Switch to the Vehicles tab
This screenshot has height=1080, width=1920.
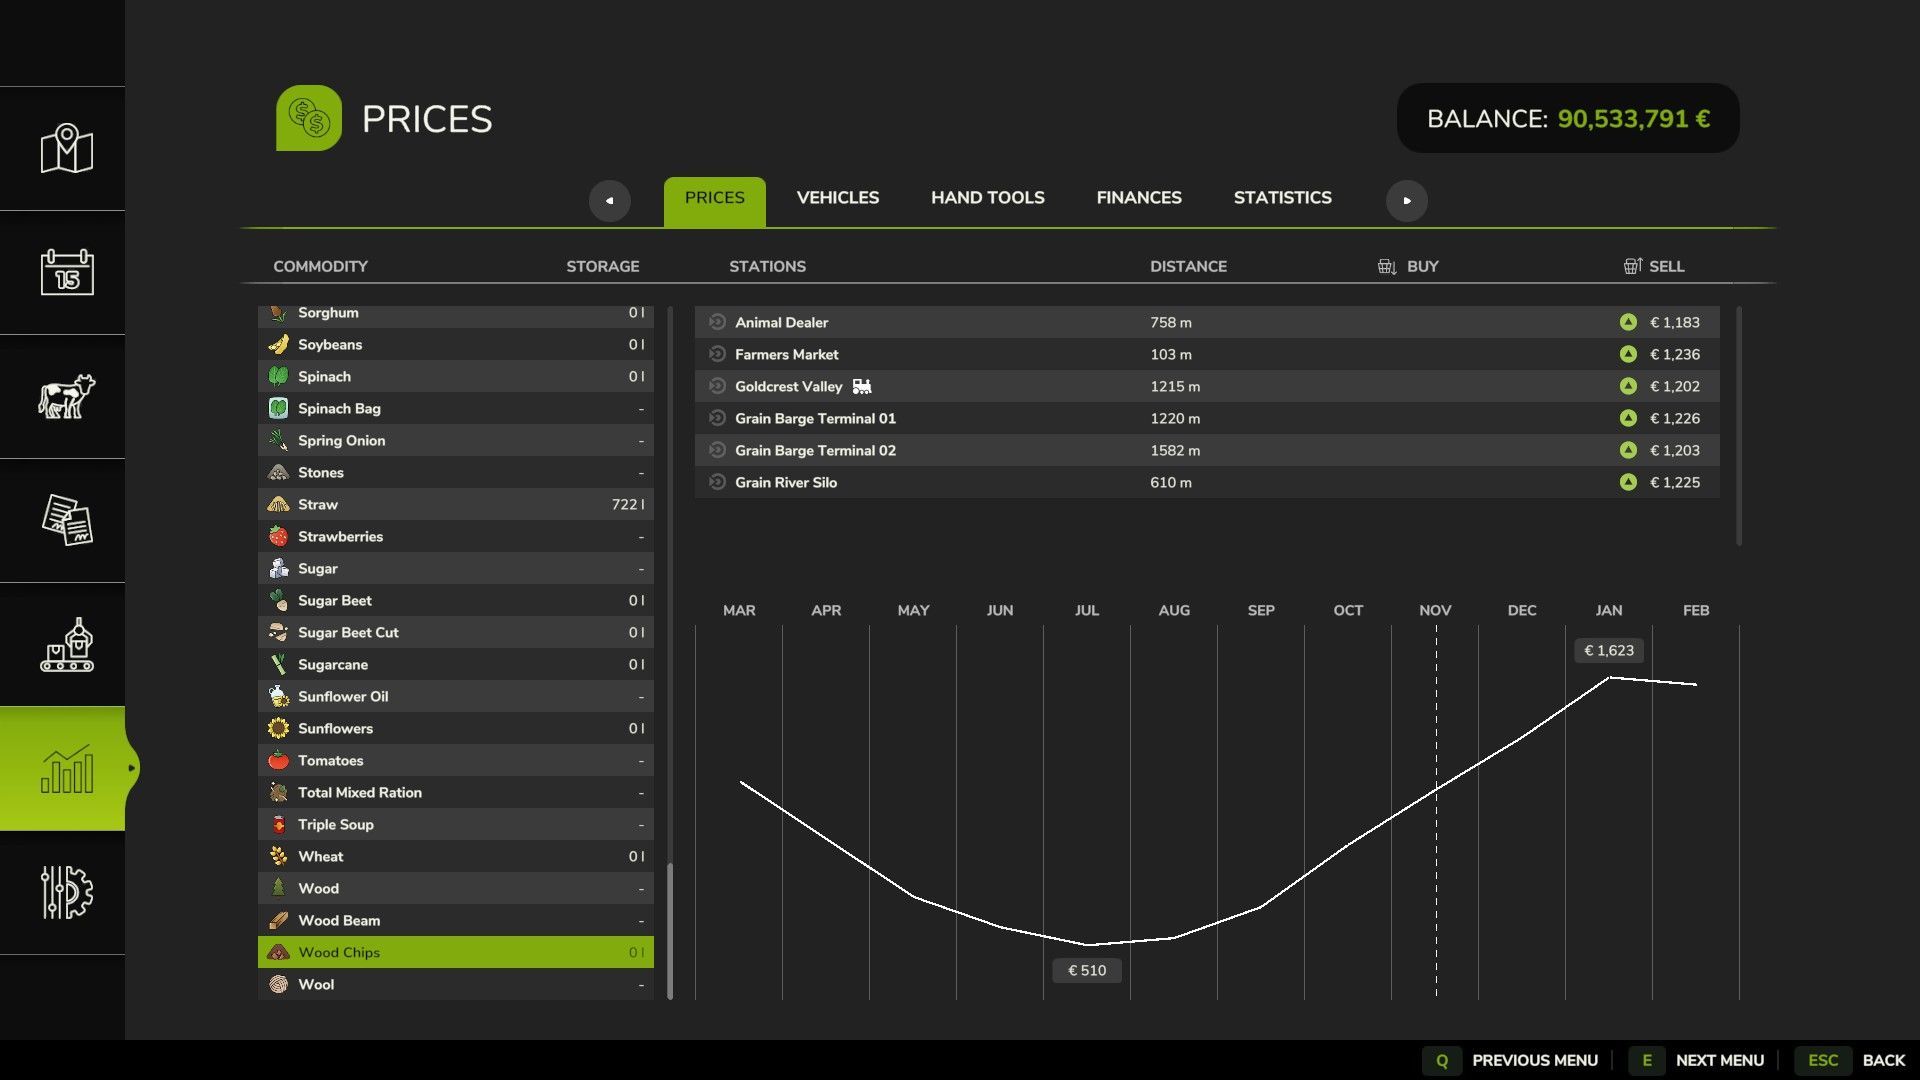[x=837, y=198]
